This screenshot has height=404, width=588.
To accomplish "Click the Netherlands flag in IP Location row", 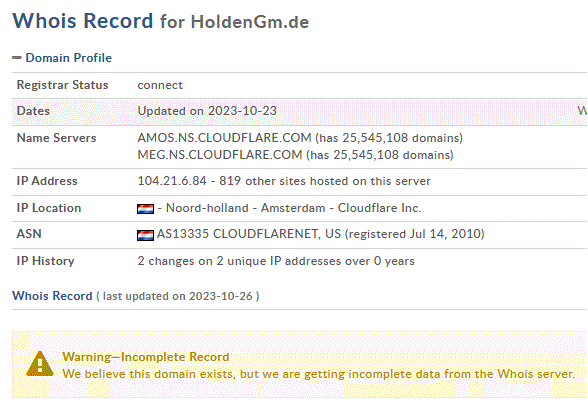I will coord(146,209).
